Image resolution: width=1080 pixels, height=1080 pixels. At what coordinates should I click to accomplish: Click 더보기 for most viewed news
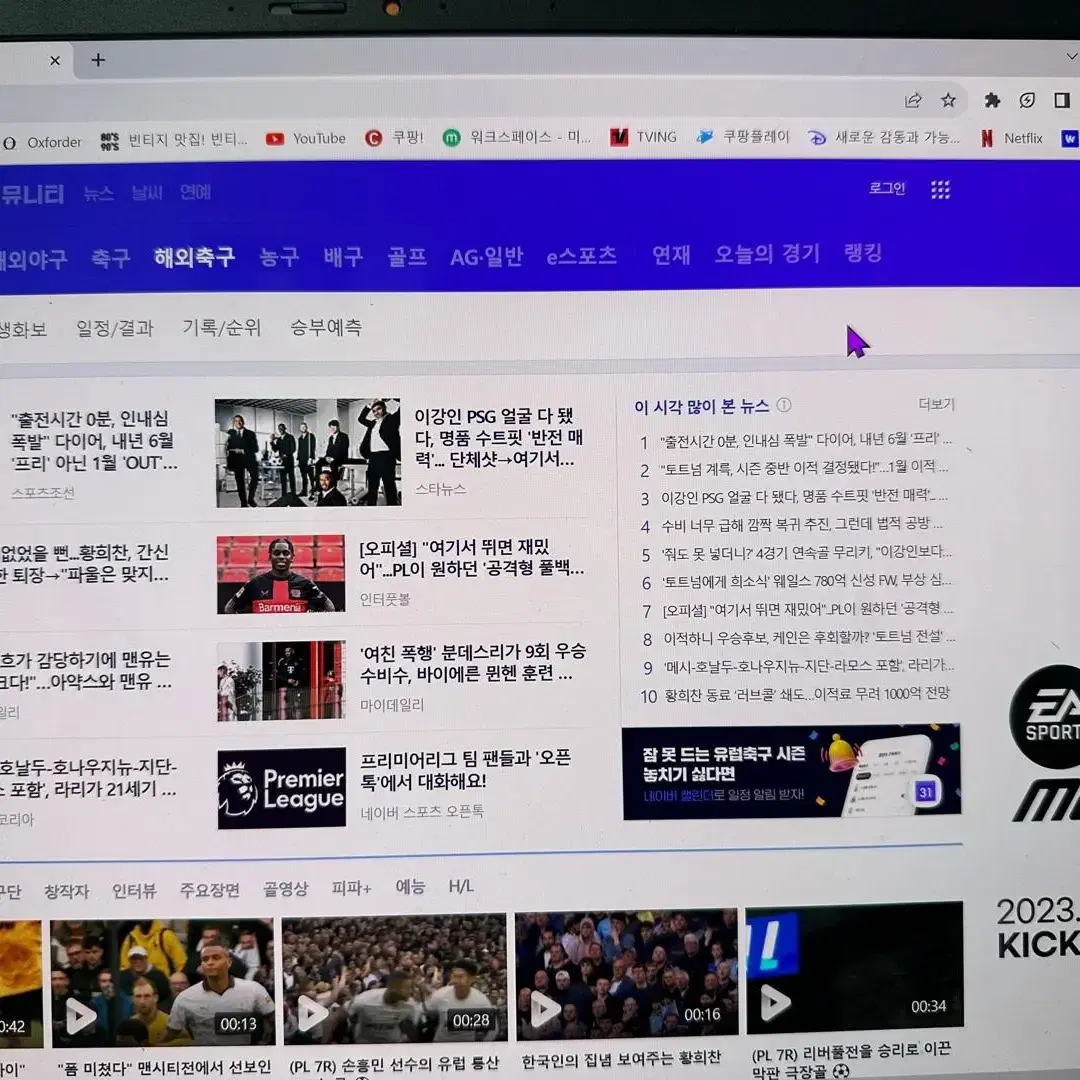pos(936,404)
